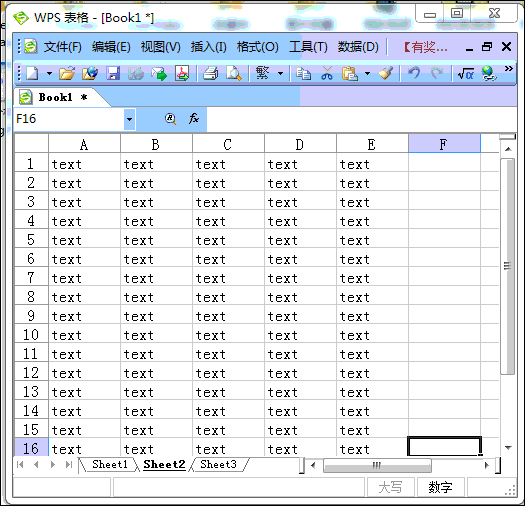
Task: Export to PDF using toolbar icon
Action: click(x=182, y=73)
